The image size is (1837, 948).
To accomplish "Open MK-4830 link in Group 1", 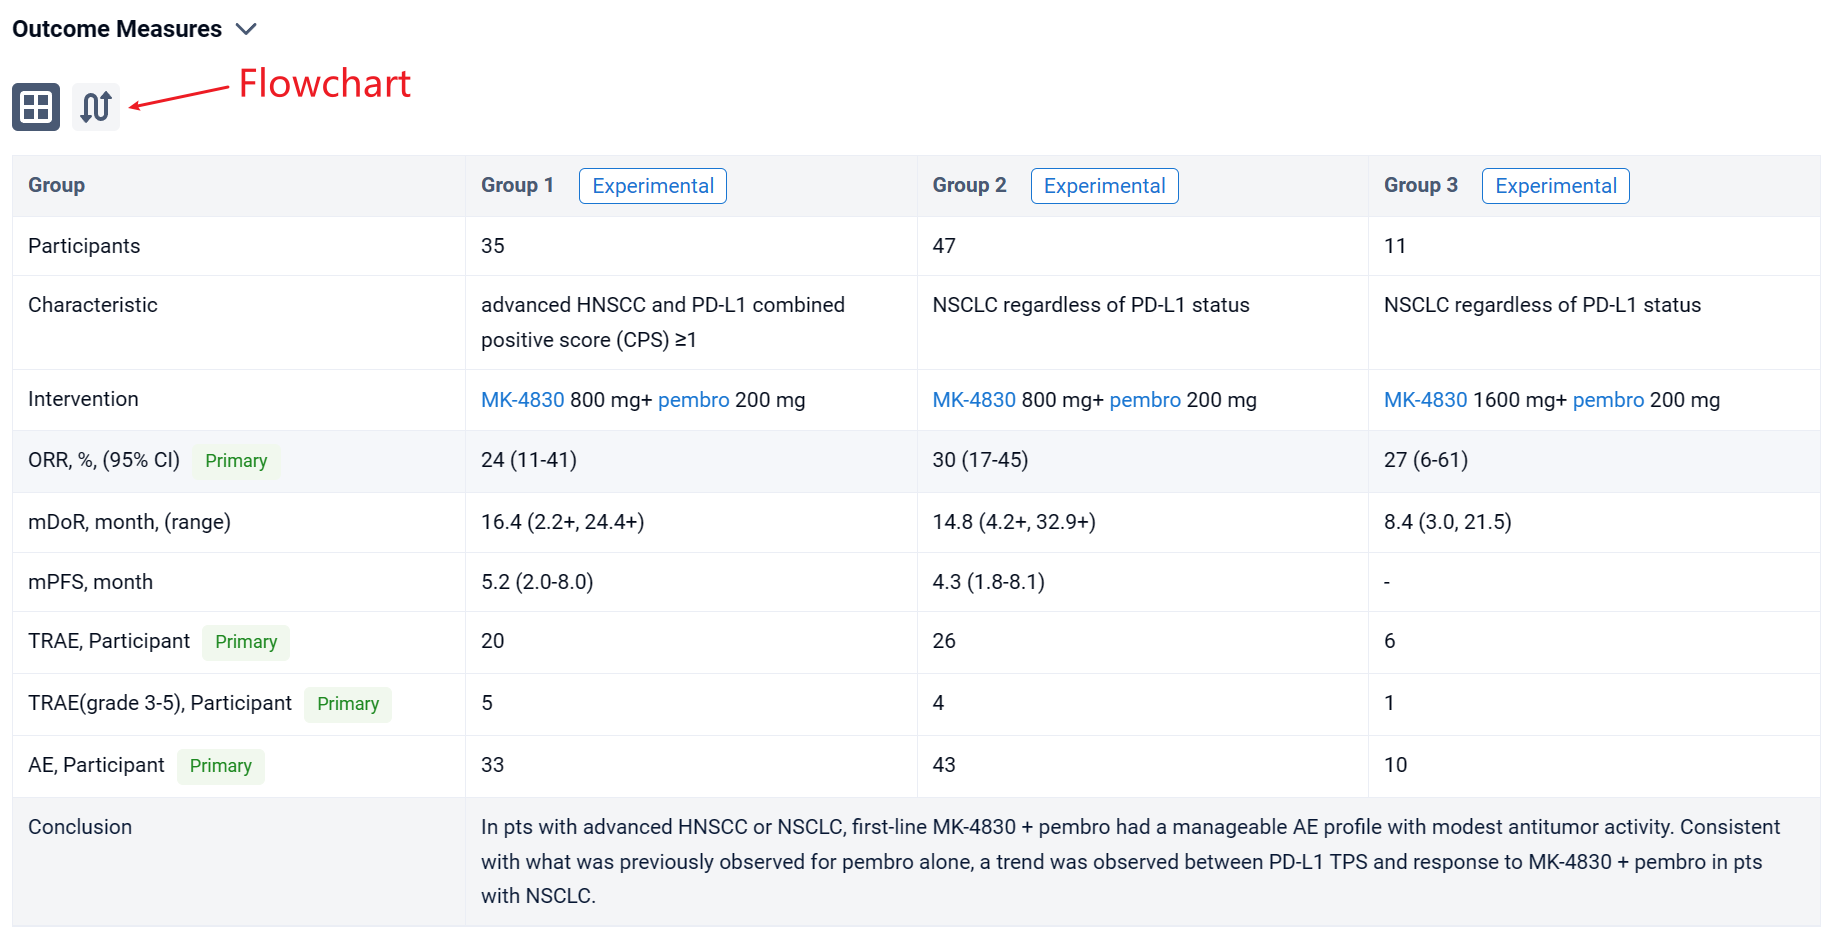I will [x=522, y=400].
